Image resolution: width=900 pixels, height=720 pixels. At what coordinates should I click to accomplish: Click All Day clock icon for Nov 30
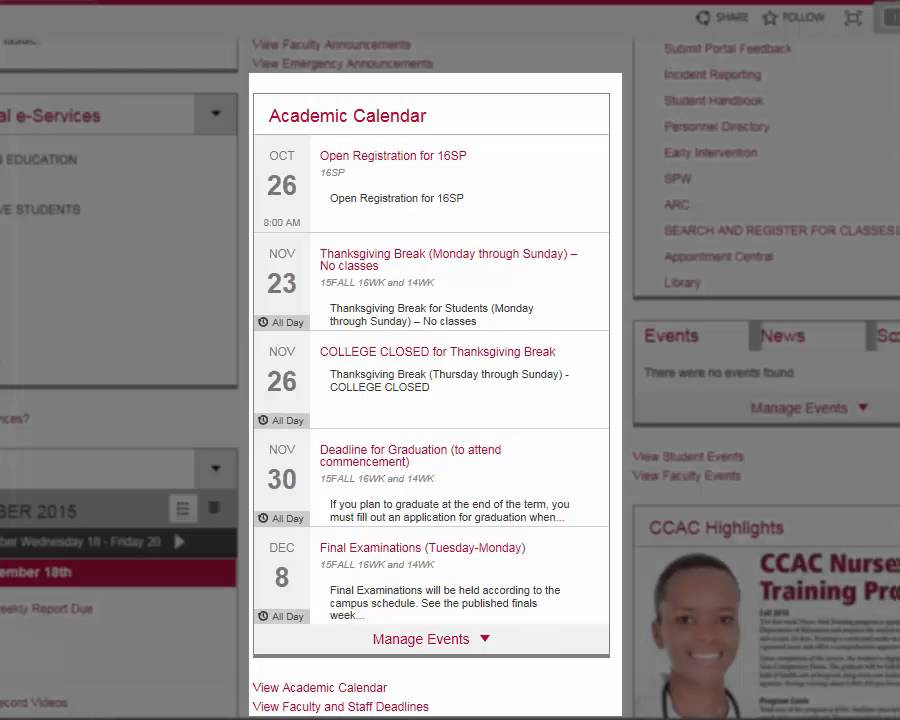tap(263, 518)
